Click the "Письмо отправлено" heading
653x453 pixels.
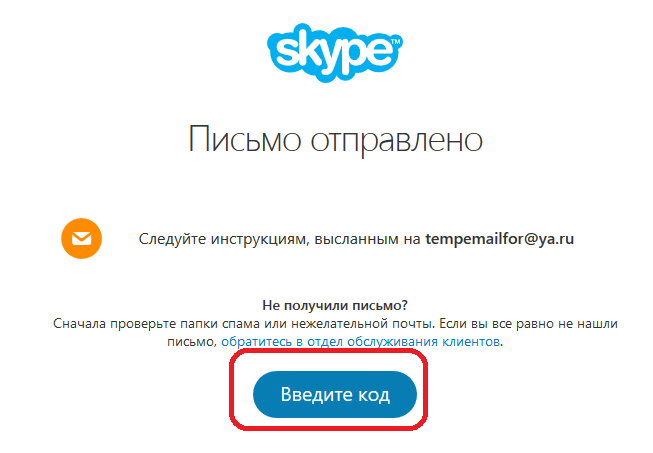pyautogui.click(x=335, y=139)
